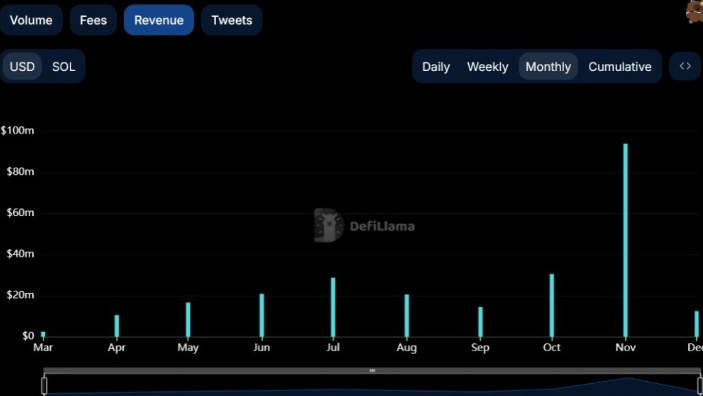Select Weekly interval
The height and width of the screenshot is (396, 703).
point(488,67)
